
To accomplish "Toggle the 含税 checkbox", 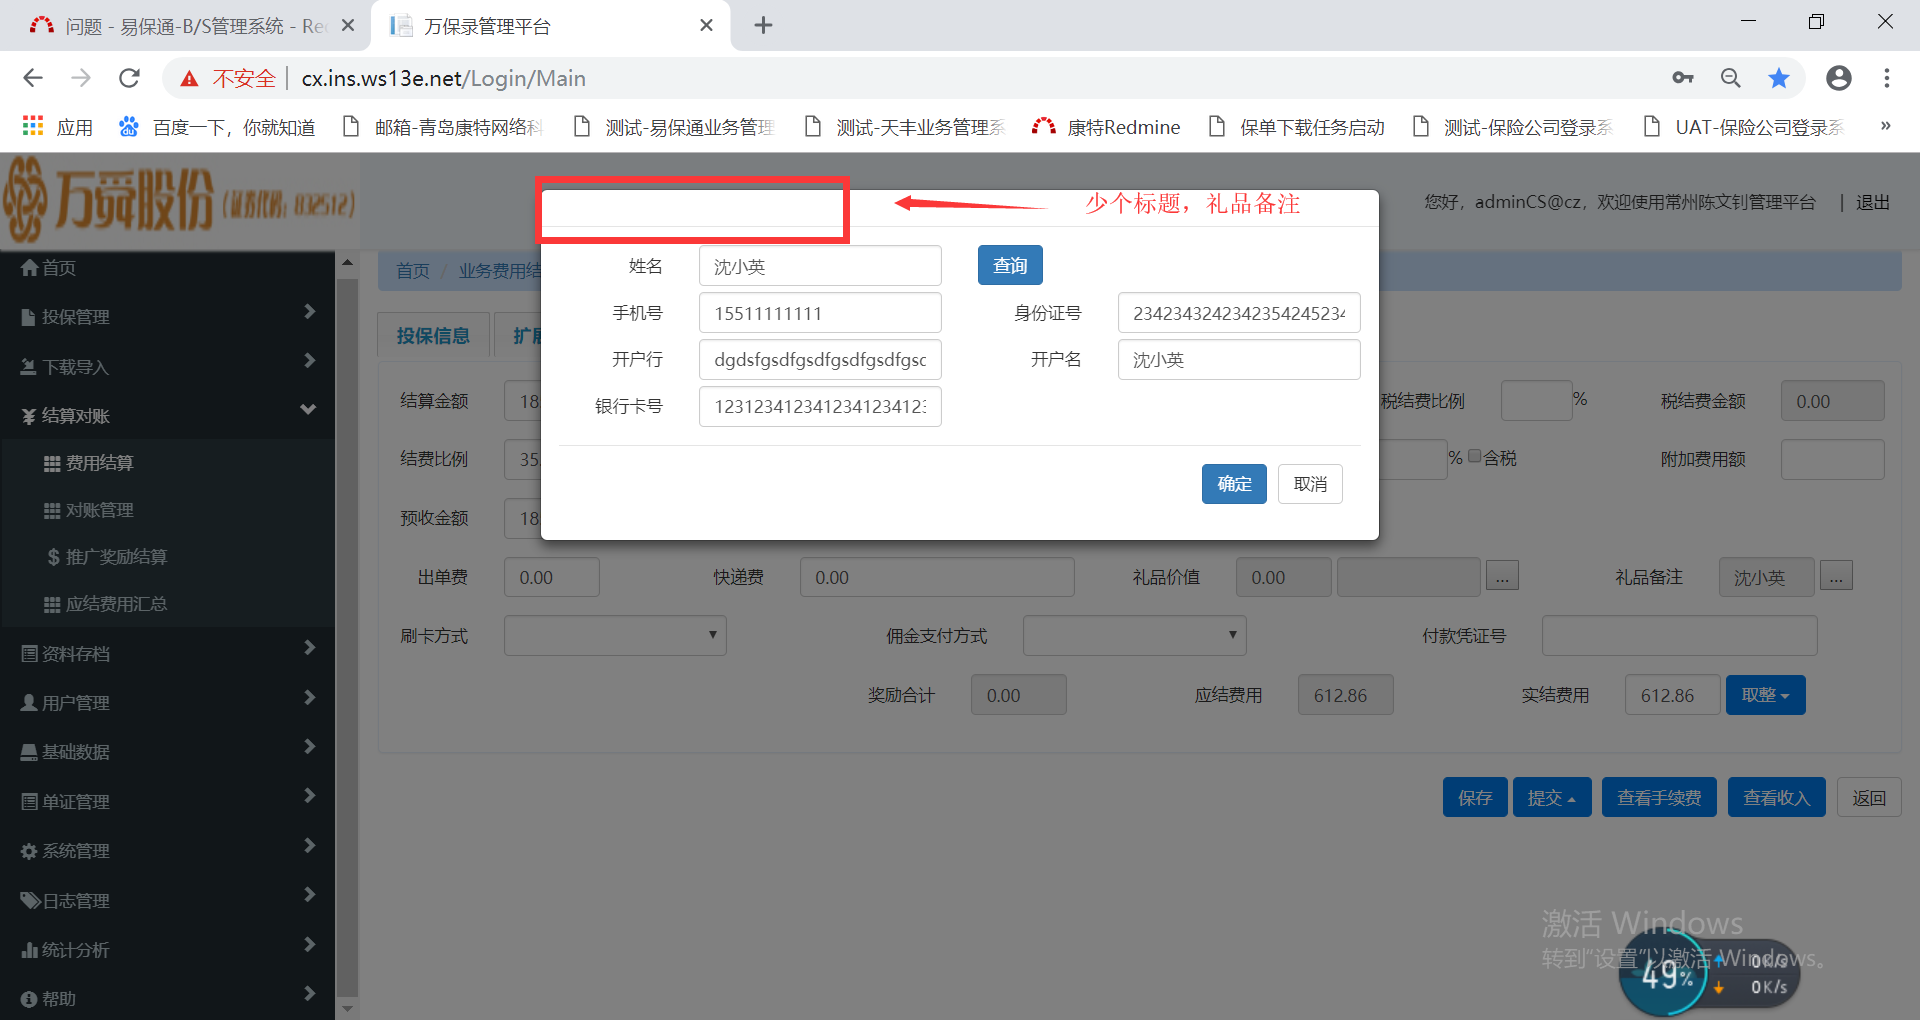I will (1474, 457).
